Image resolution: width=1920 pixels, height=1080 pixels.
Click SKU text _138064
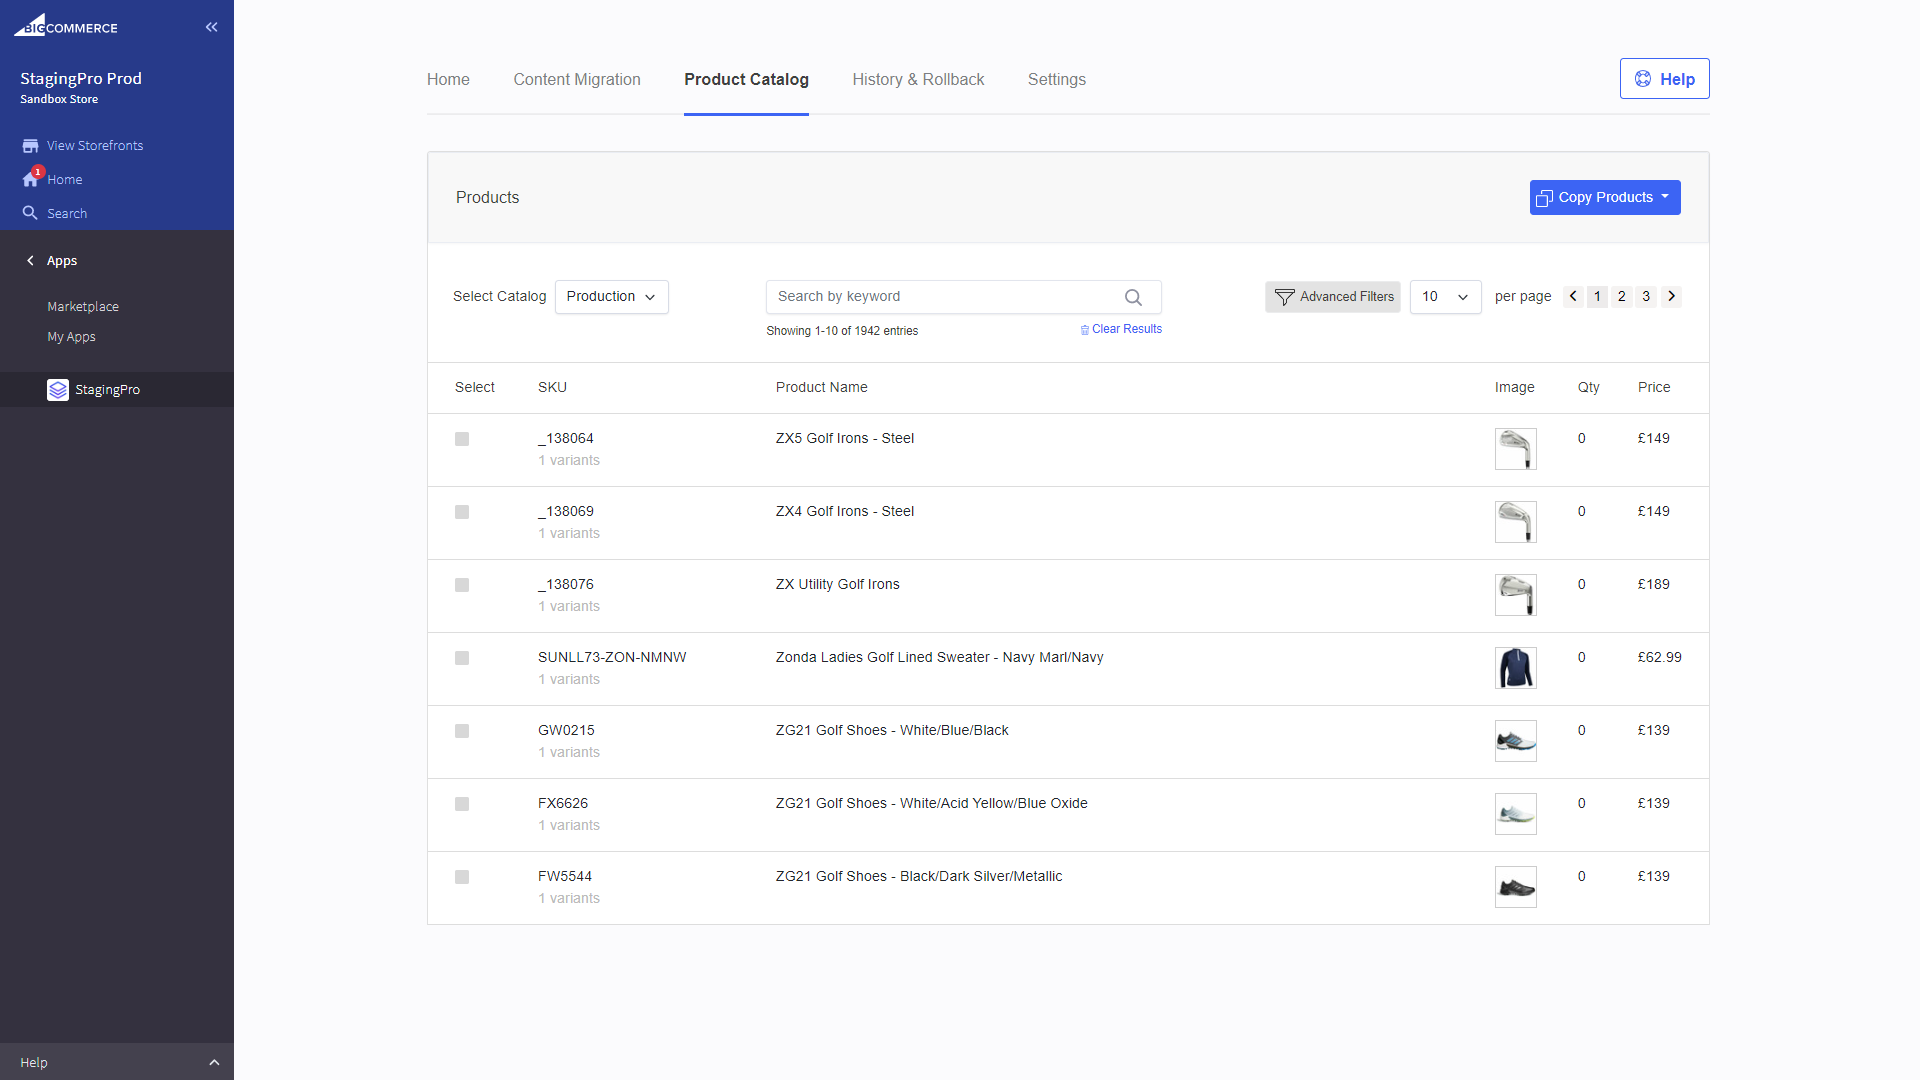pos(566,439)
